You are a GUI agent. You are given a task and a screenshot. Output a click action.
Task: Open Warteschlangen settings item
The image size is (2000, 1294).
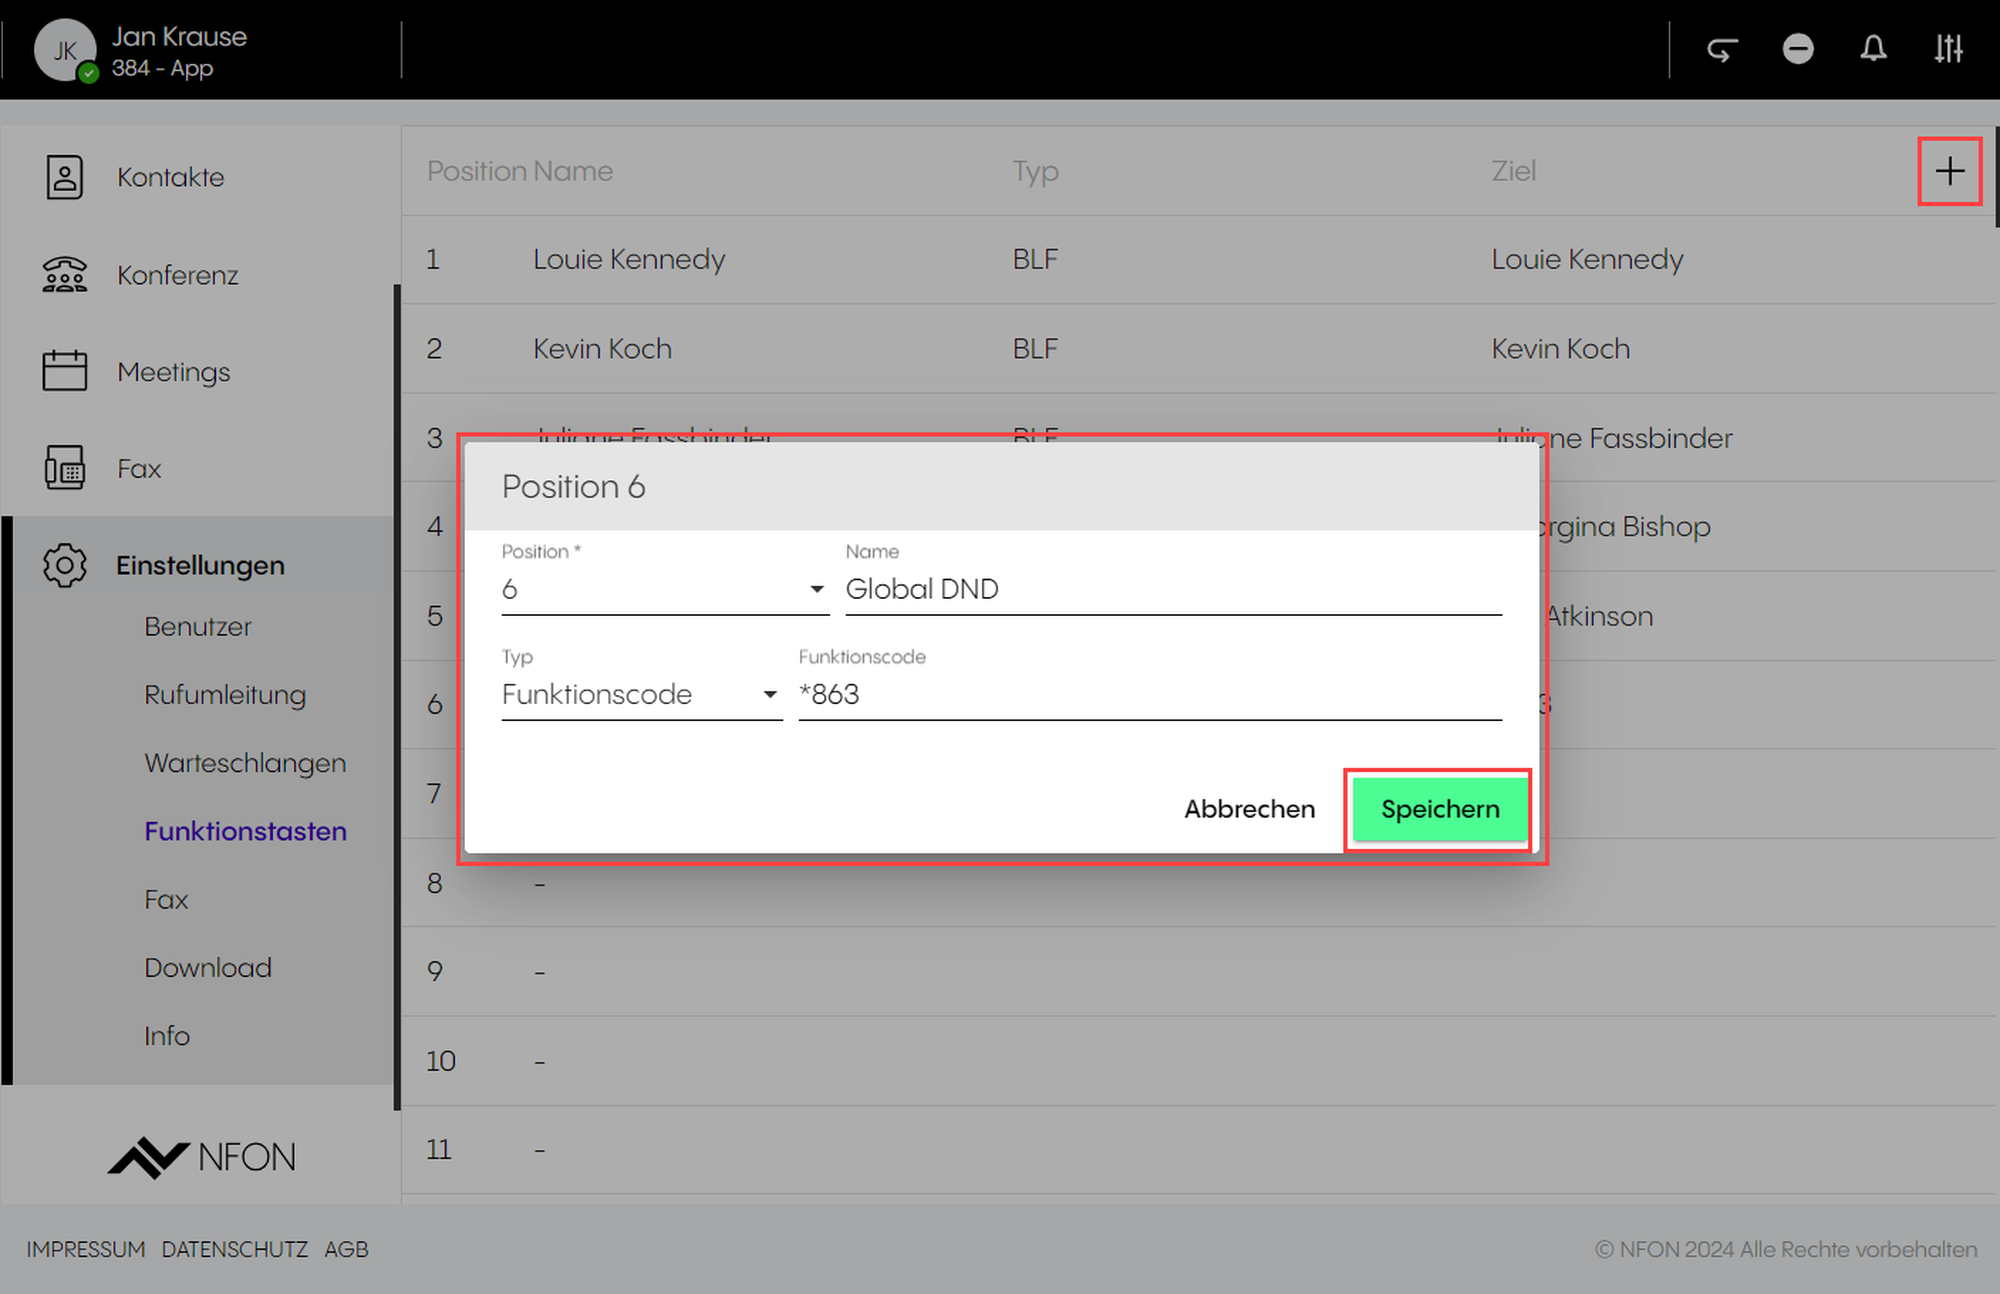pyautogui.click(x=245, y=762)
